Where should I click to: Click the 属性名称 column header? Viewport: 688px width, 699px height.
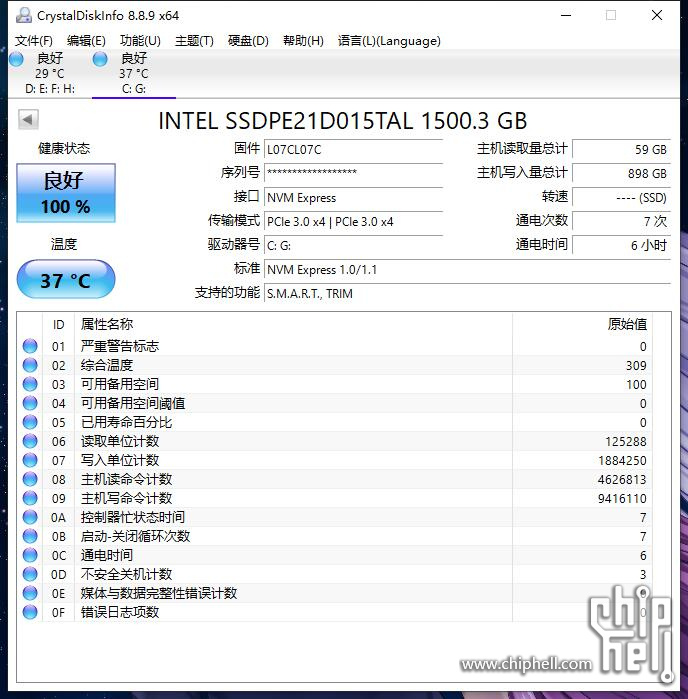(x=293, y=325)
